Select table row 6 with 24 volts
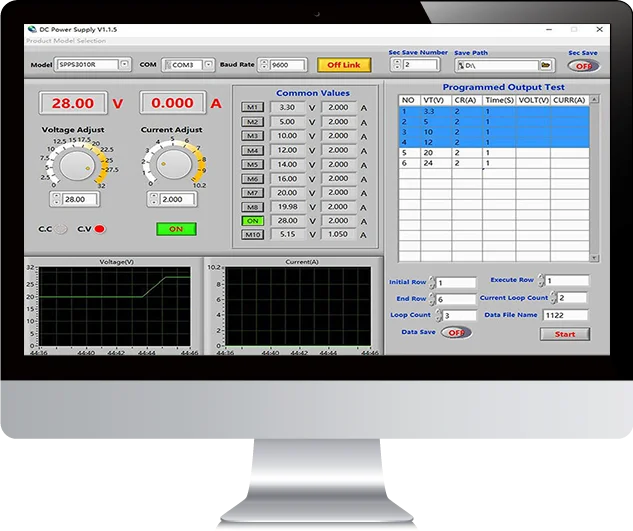This screenshot has height=531, width=633. (x=494, y=163)
